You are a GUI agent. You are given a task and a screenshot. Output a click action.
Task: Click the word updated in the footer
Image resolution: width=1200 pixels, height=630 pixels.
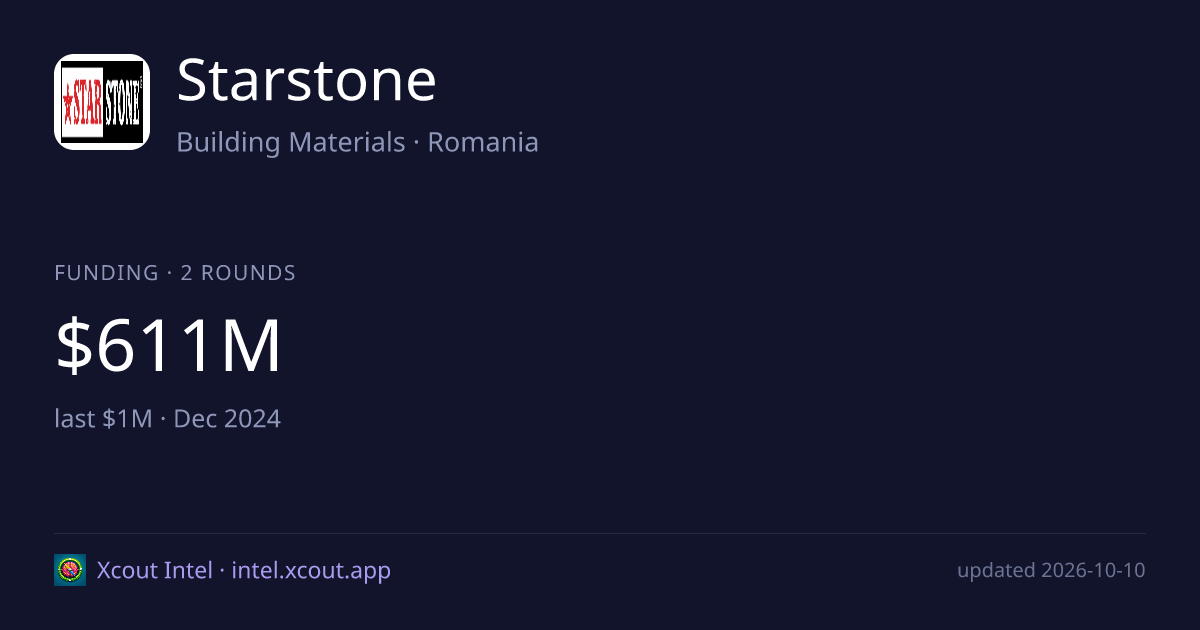click(996, 570)
